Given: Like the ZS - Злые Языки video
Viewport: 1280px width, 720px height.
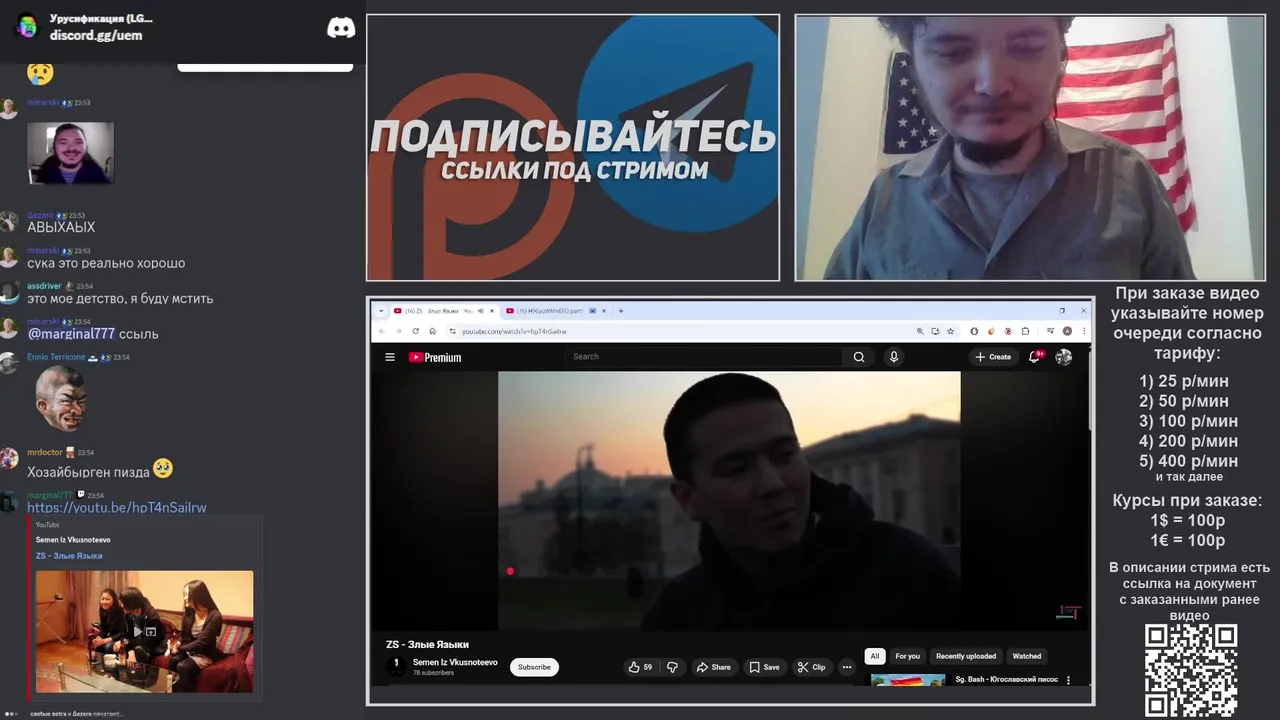Looking at the screenshot, I should (640, 667).
